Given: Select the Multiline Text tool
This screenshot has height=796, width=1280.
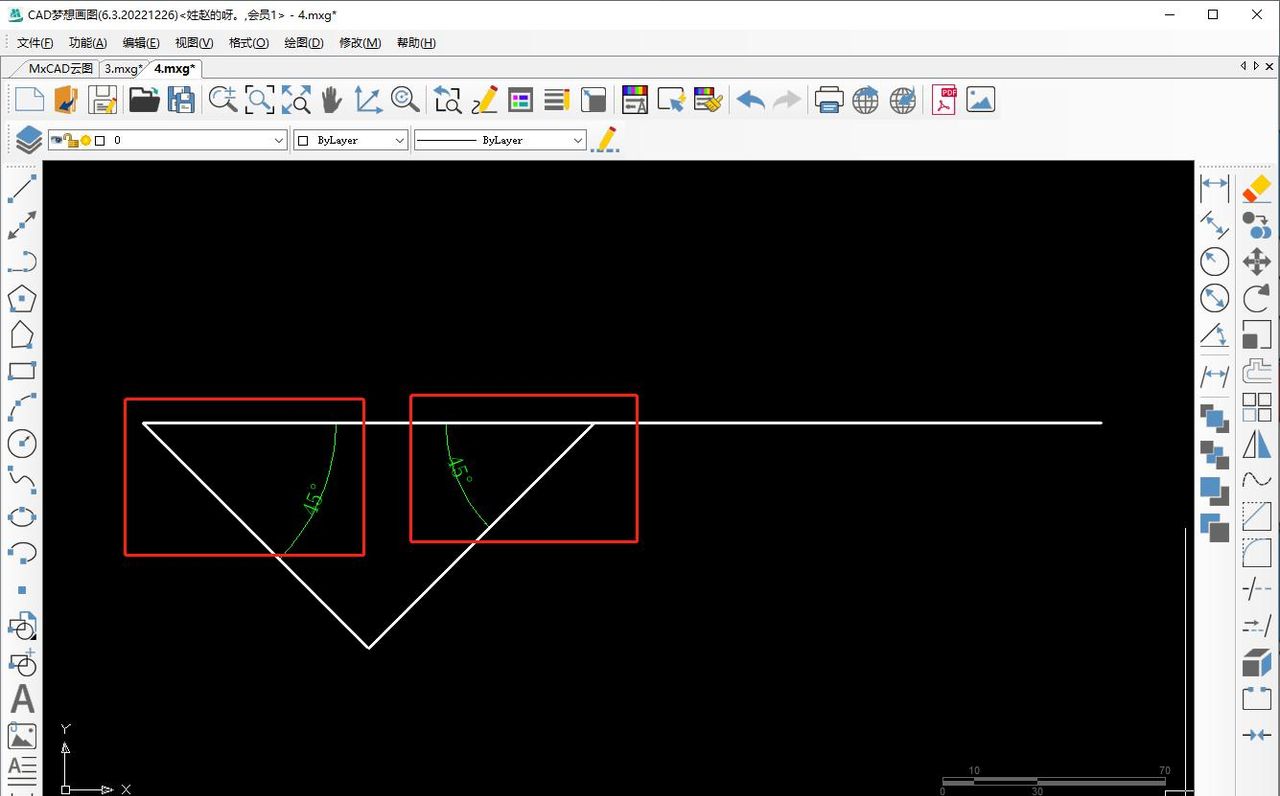Looking at the screenshot, I should (22, 771).
